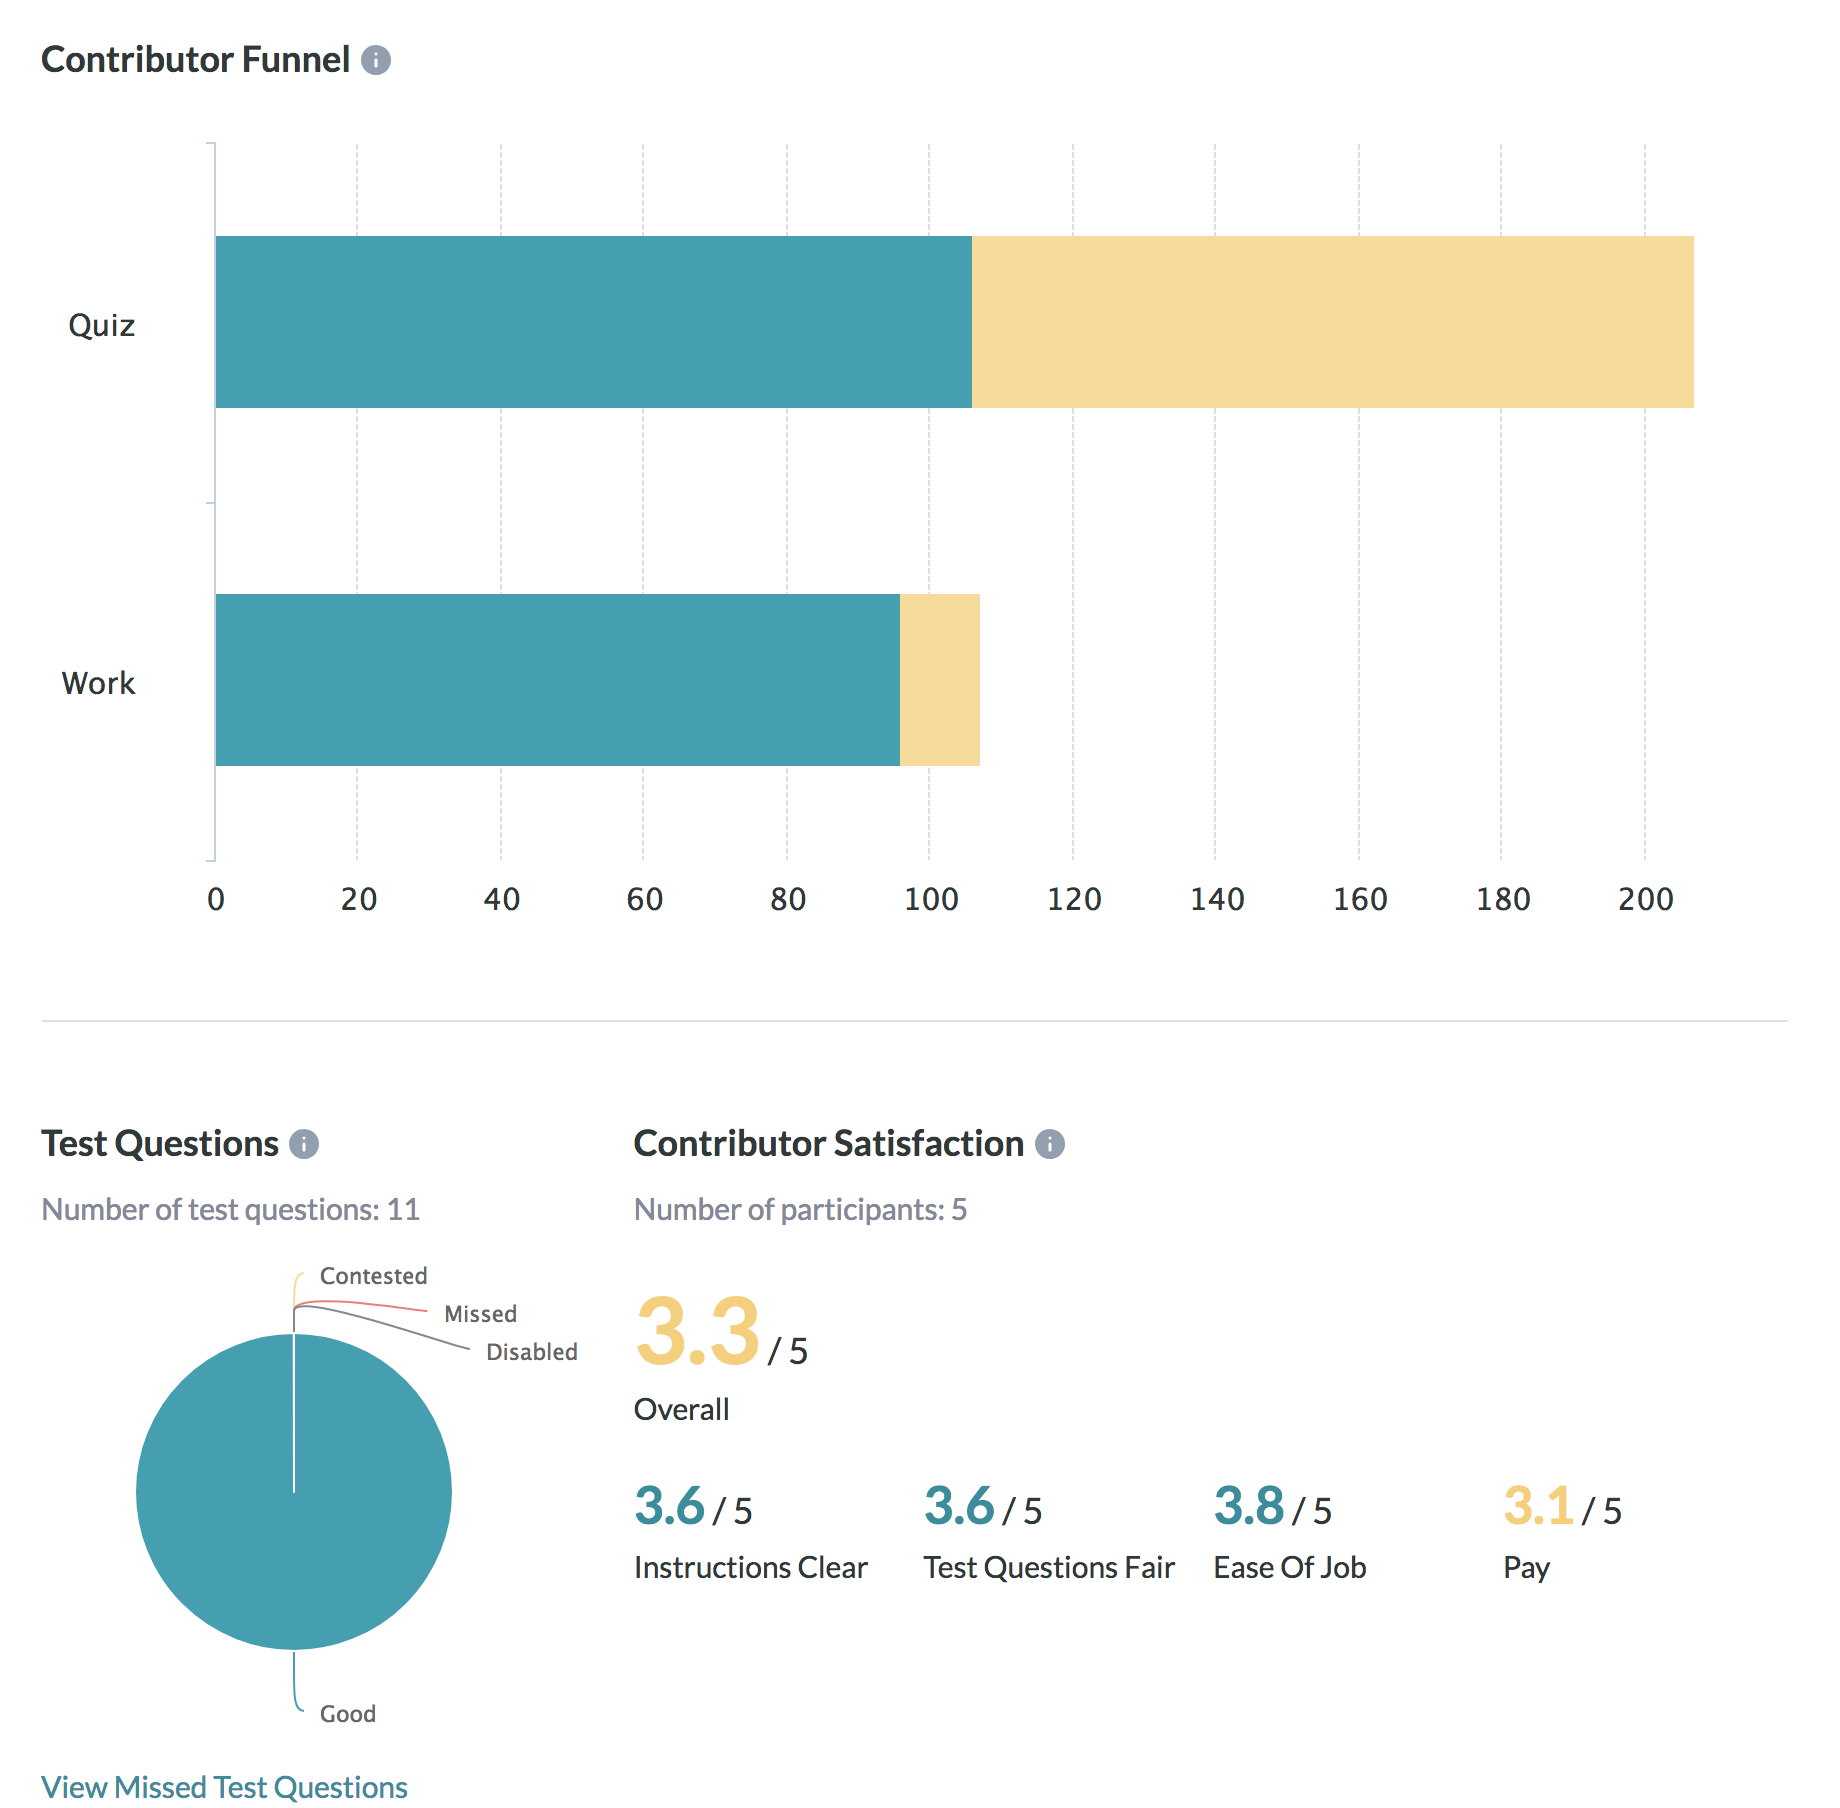Click the 3.1 Pay score
The height and width of the screenshot is (1808, 1840).
1538,1506
